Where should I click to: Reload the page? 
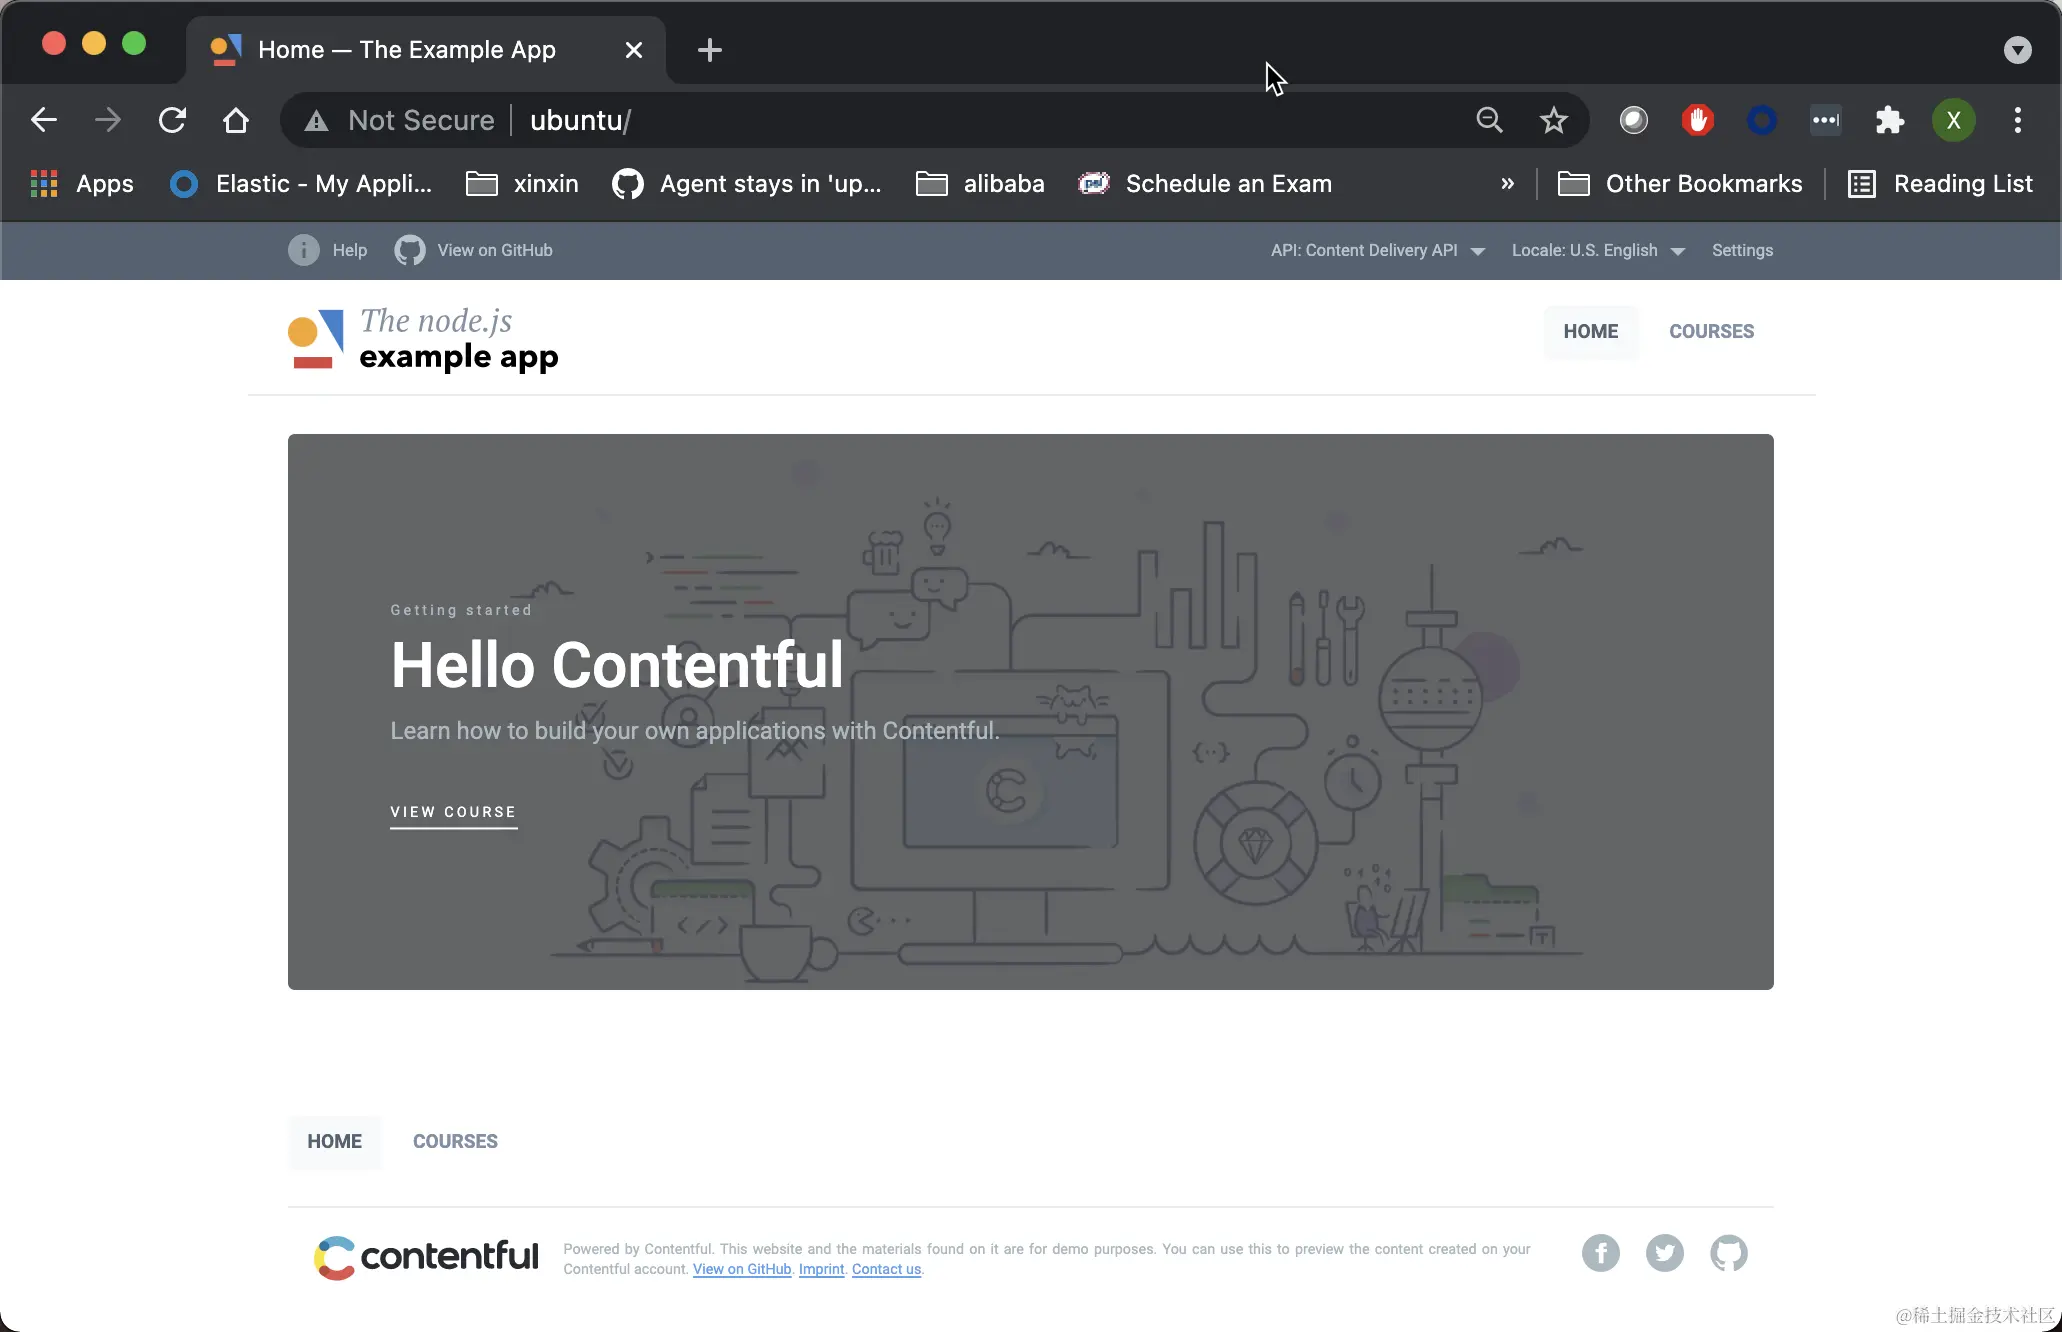172,121
